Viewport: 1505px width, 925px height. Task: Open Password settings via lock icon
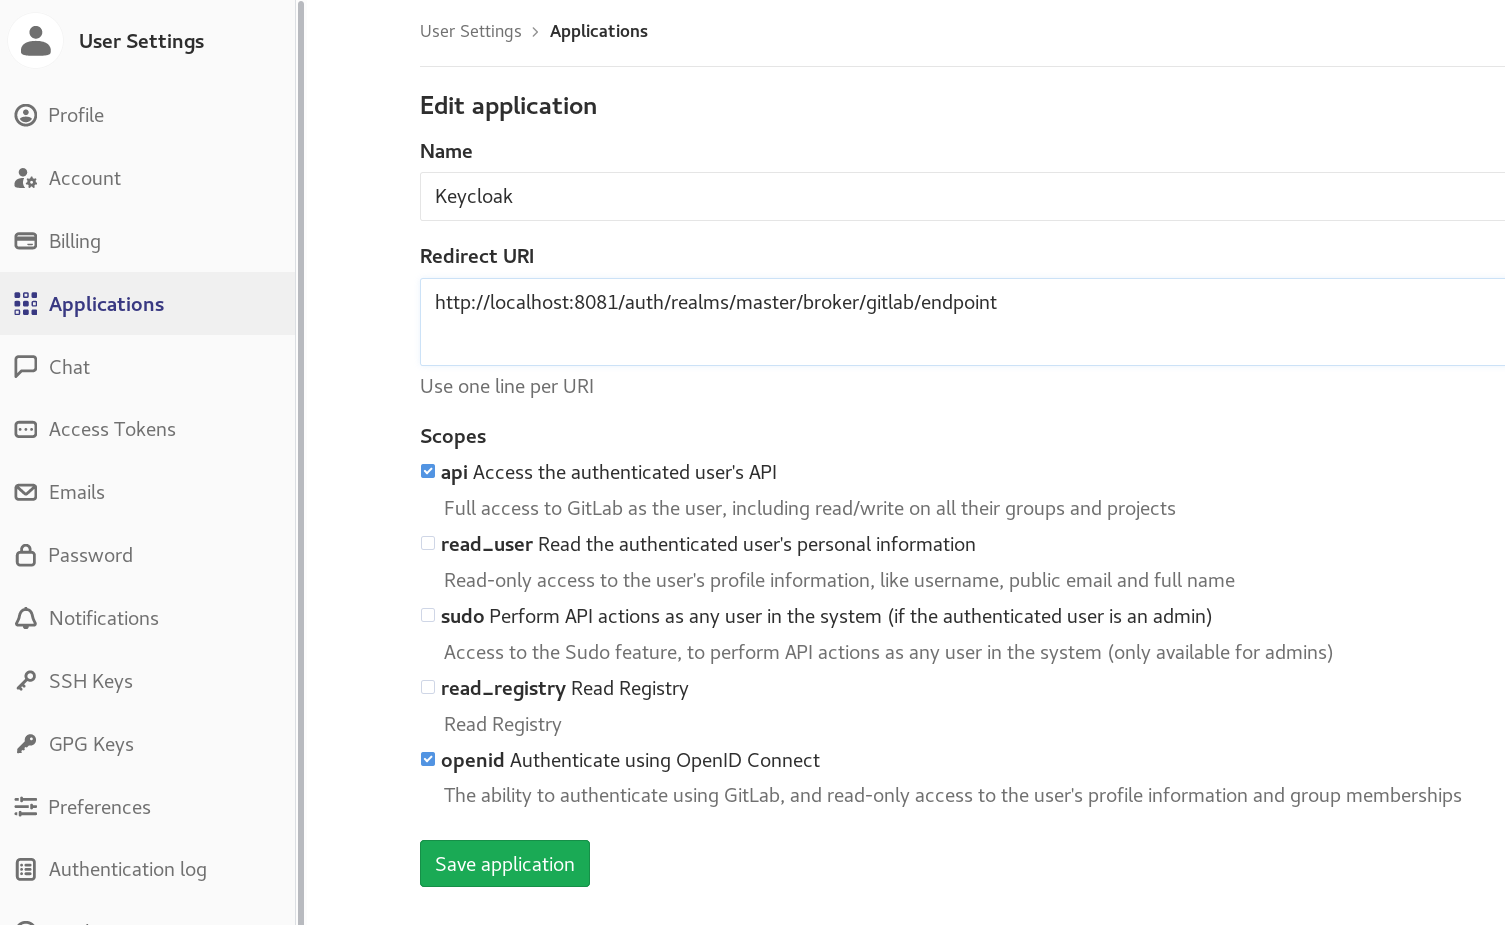click(x=26, y=555)
